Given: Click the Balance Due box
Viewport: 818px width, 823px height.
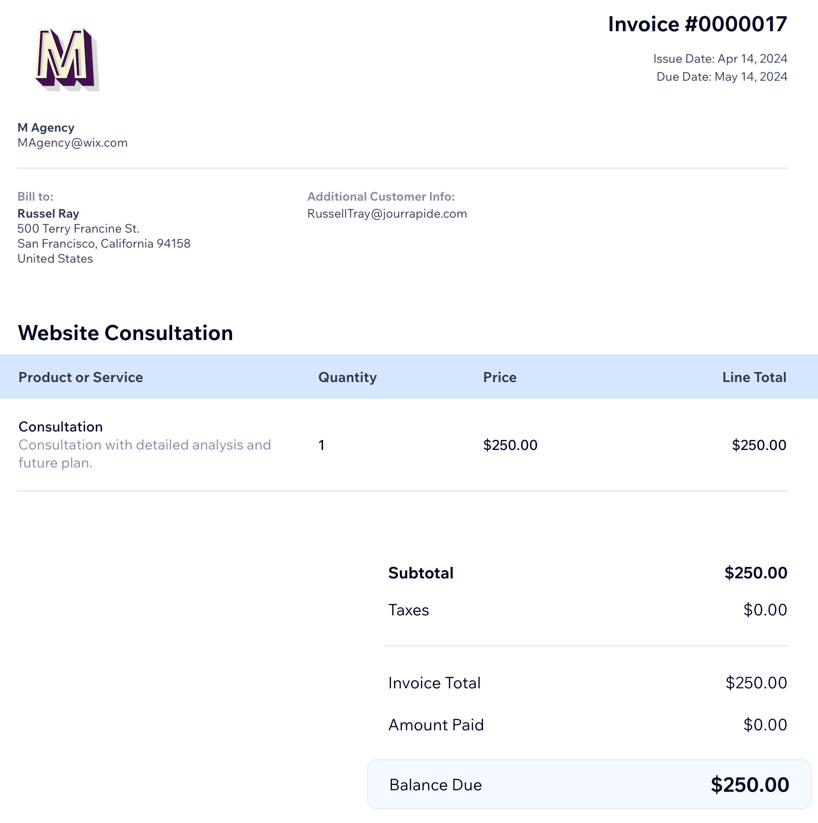Looking at the screenshot, I should [589, 785].
